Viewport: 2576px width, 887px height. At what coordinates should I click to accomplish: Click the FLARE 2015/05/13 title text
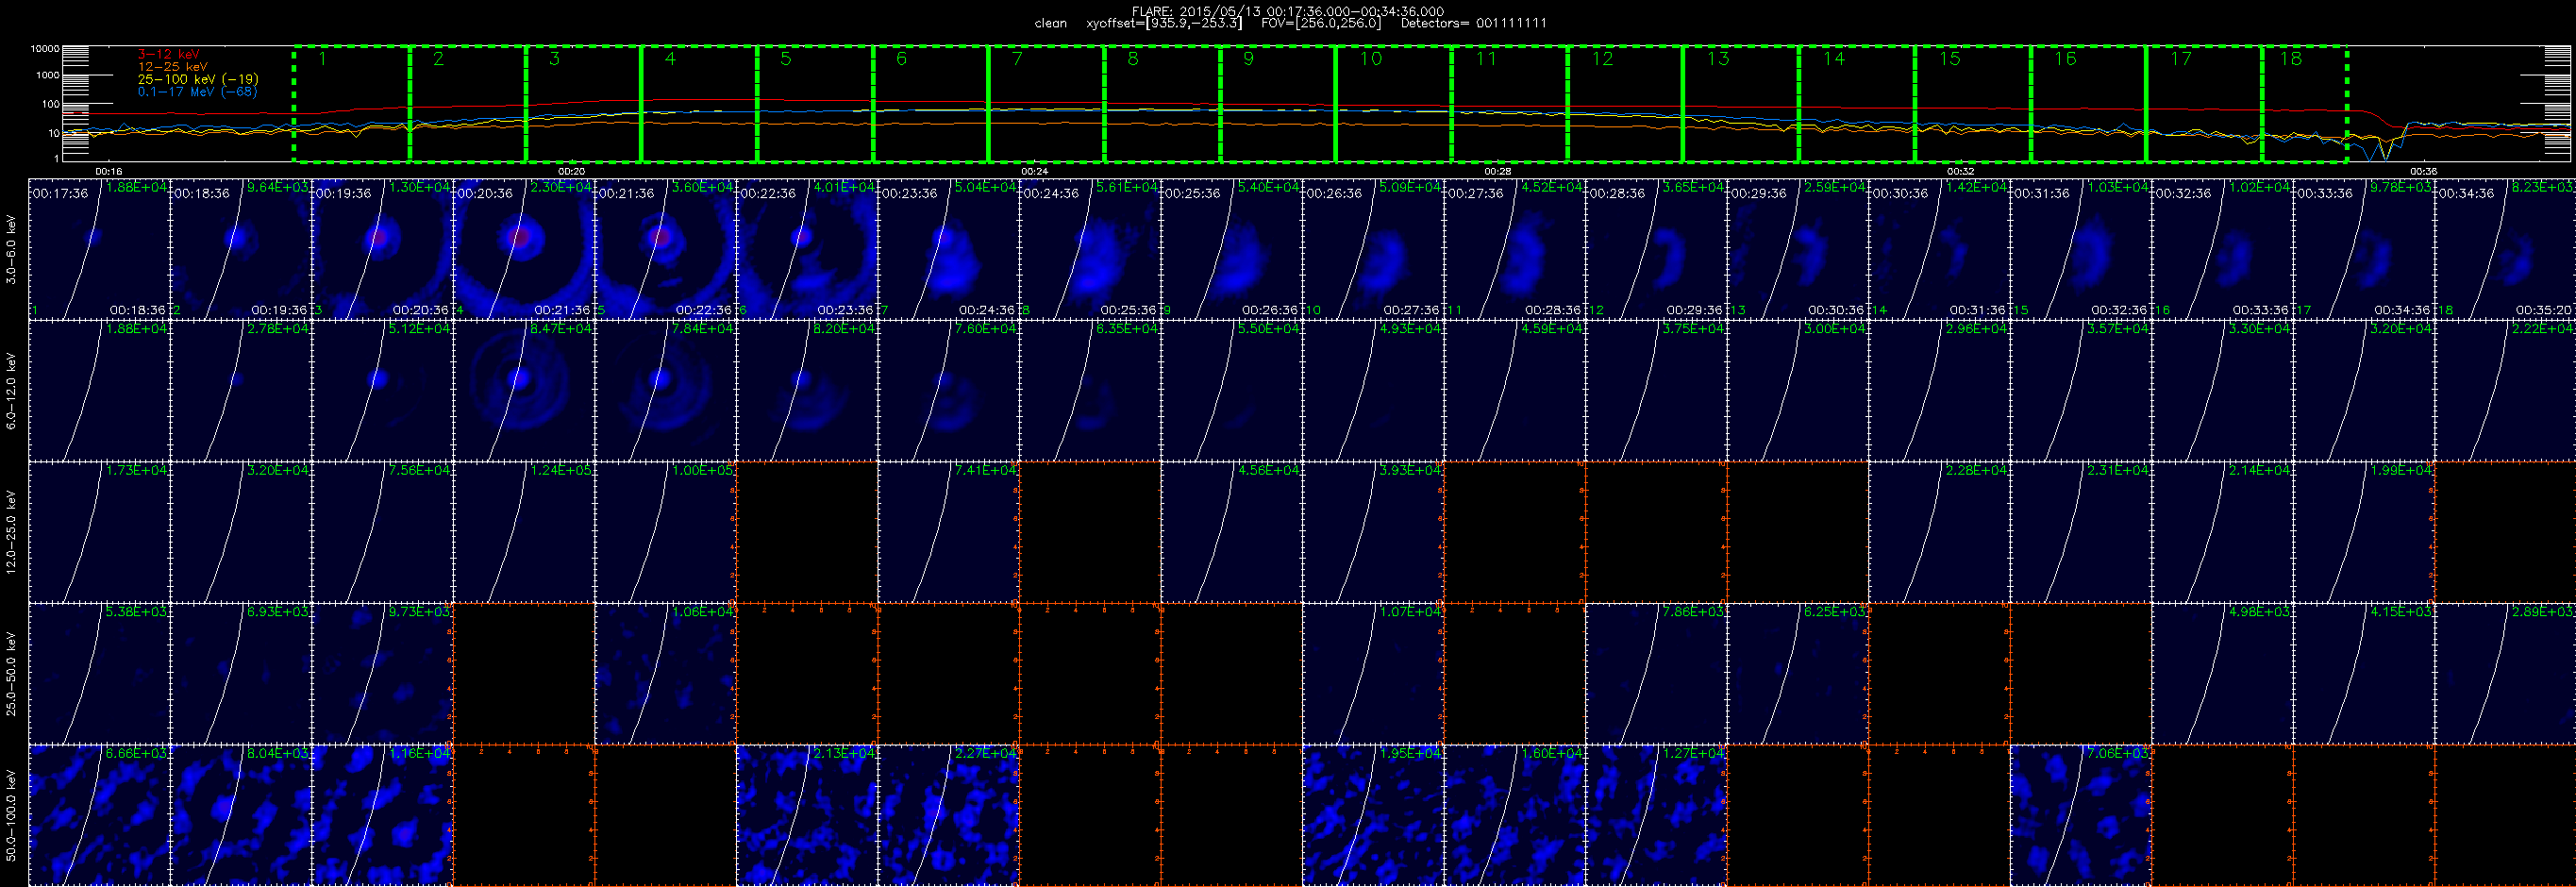(1288, 11)
